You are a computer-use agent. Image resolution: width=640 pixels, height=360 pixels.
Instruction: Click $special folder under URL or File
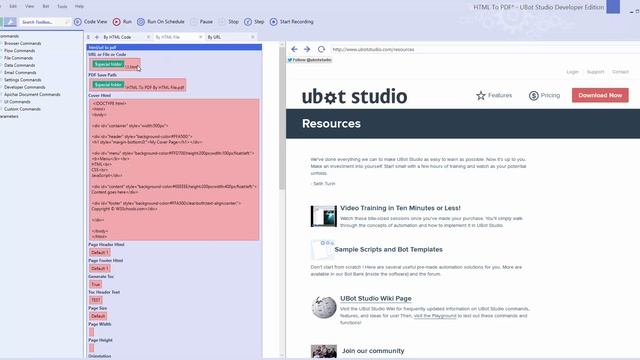click(108, 64)
